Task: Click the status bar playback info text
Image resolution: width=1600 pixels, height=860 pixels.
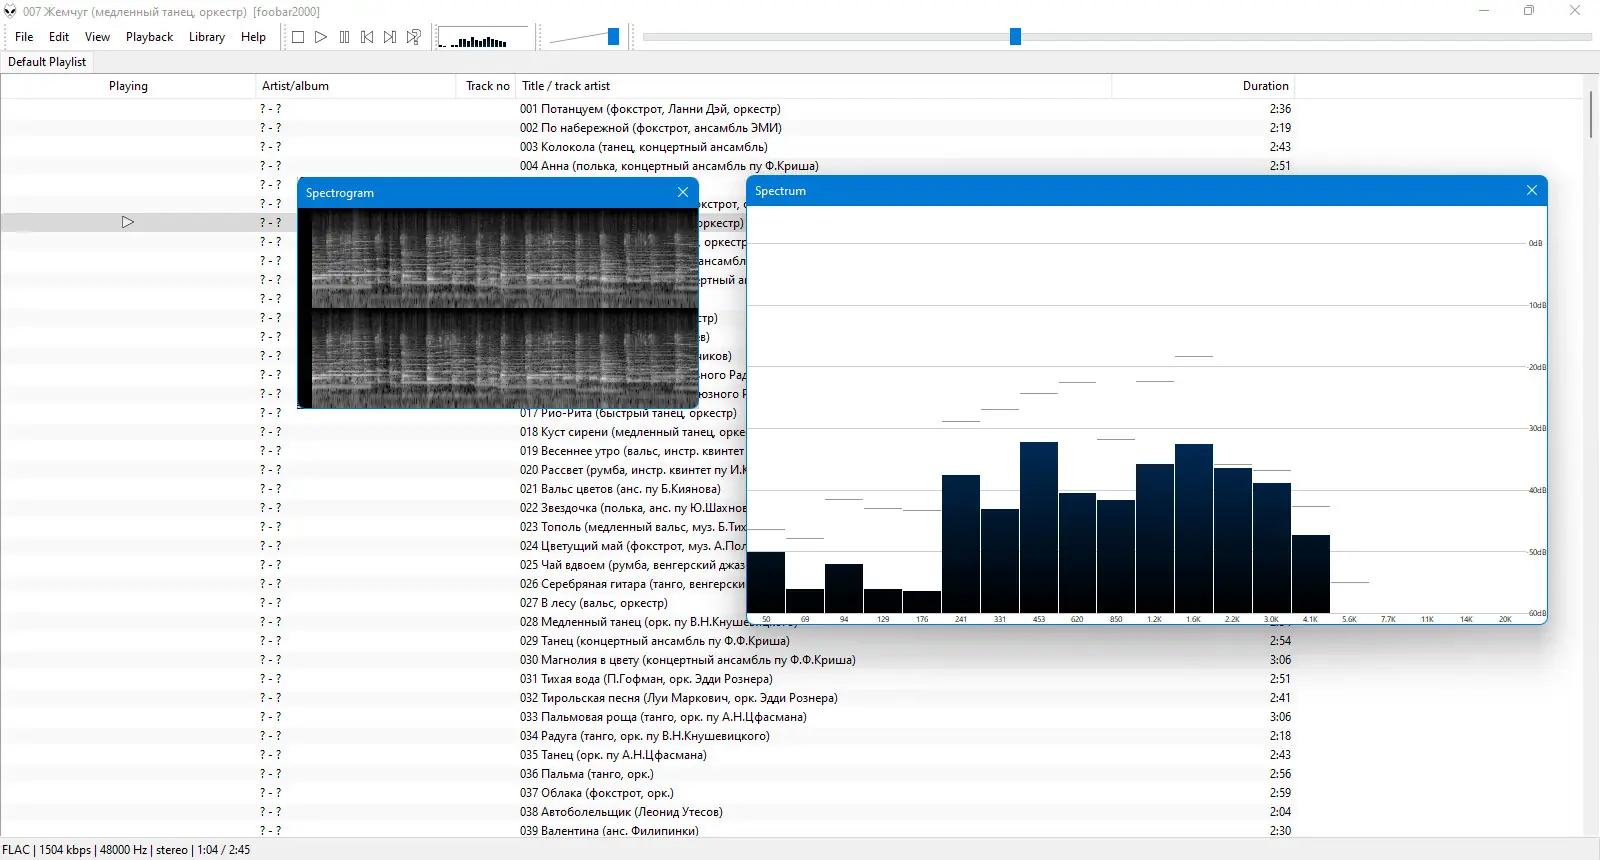Action: click(x=126, y=850)
